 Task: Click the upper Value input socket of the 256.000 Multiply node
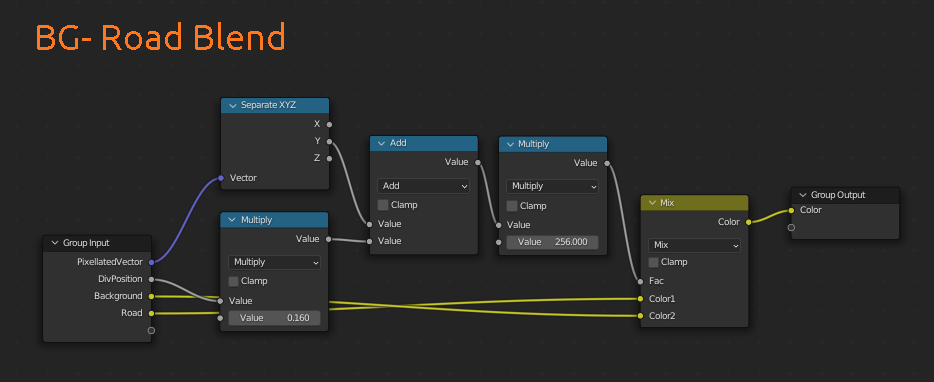(x=499, y=225)
